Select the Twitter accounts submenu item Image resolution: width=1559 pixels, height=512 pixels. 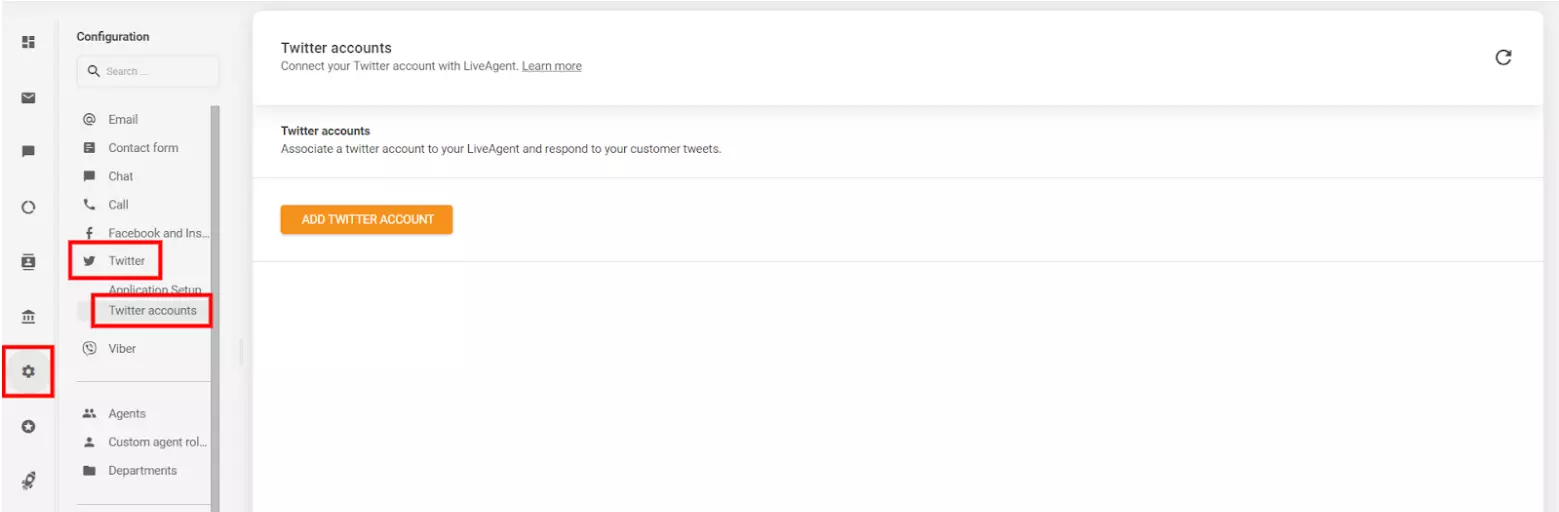(x=152, y=311)
